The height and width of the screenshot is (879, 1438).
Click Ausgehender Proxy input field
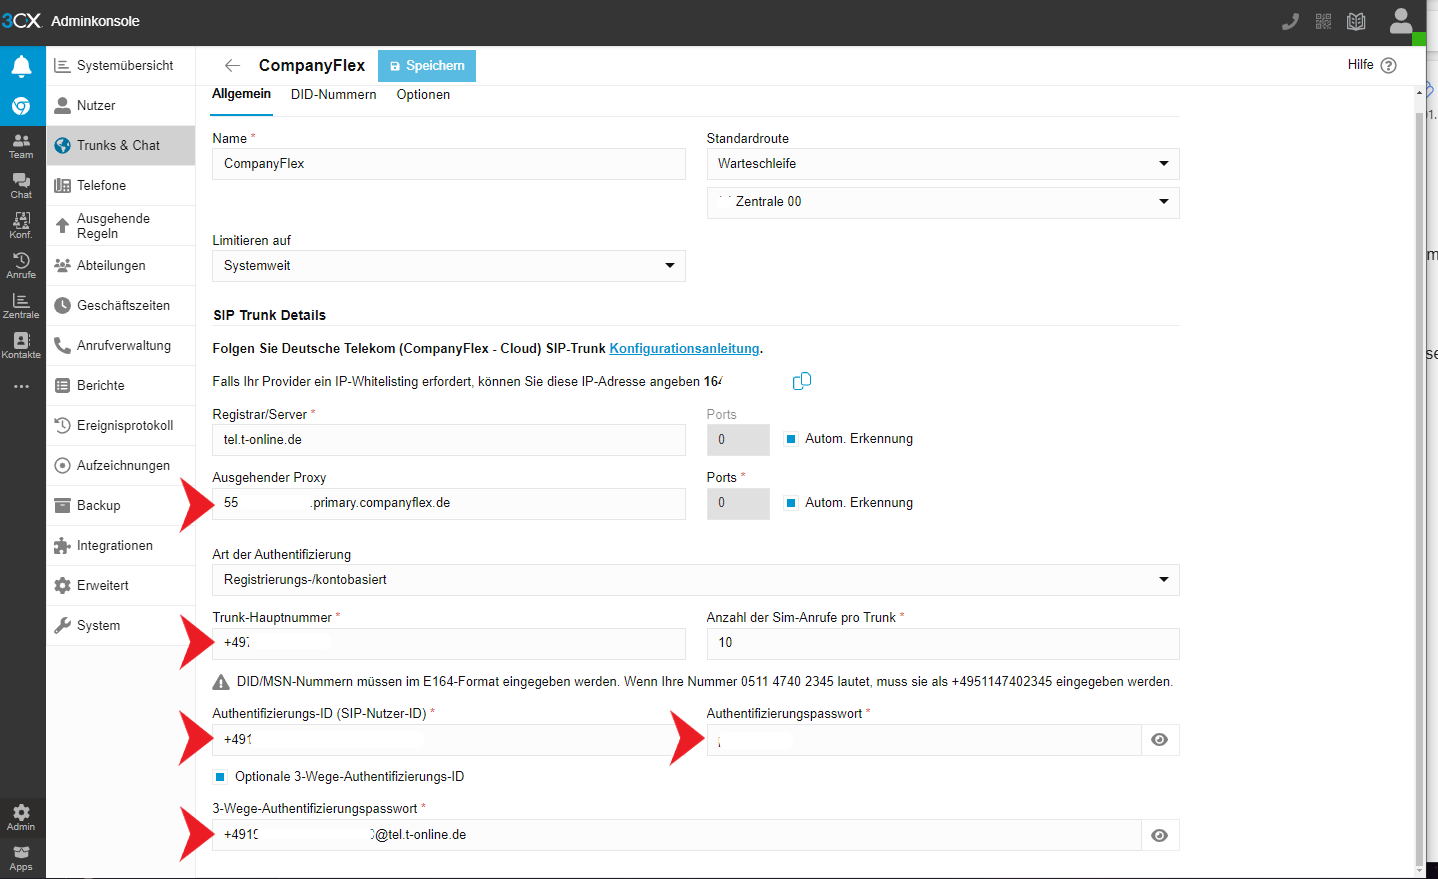tap(449, 503)
